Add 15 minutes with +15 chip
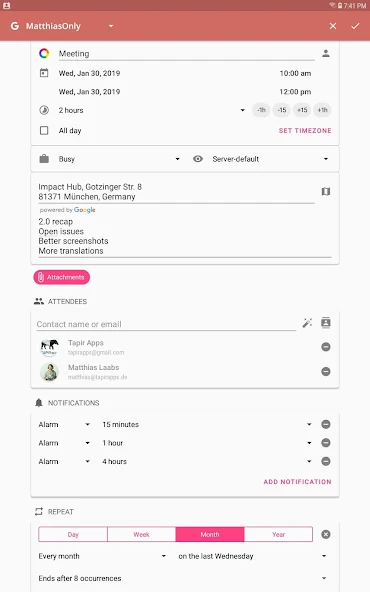370x592 pixels. [302, 110]
